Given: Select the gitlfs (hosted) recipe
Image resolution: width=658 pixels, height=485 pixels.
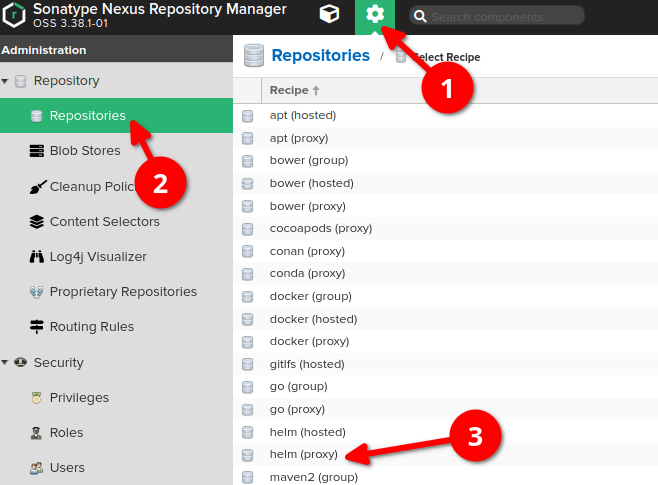Looking at the screenshot, I should pyautogui.click(x=307, y=364).
